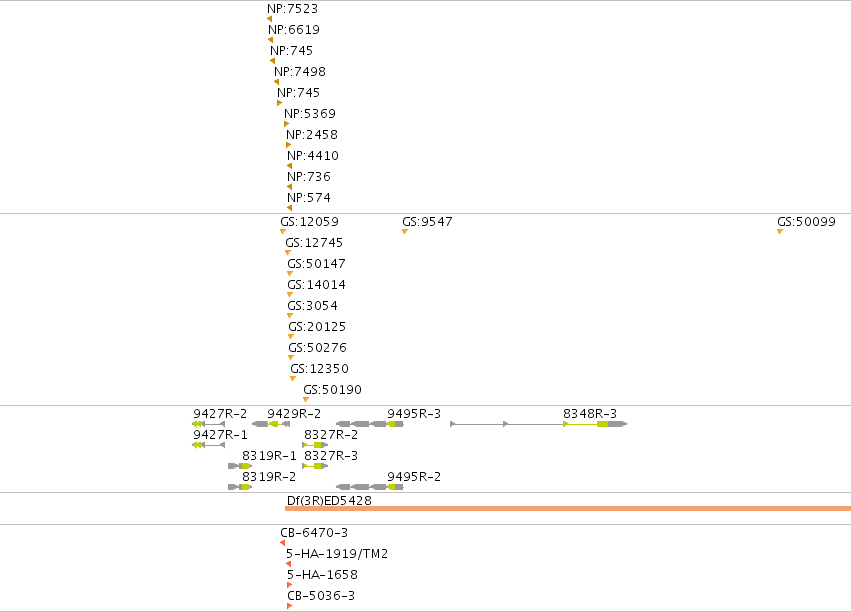Viewport: 851px width, 612px height.
Task: Click the GS:9547 feature label
Action: pyautogui.click(x=427, y=222)
